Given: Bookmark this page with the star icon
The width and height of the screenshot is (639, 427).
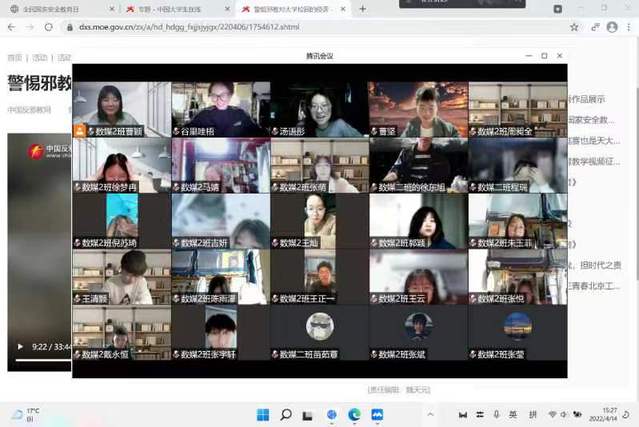Looking at the screenshot, I should 574,27.
